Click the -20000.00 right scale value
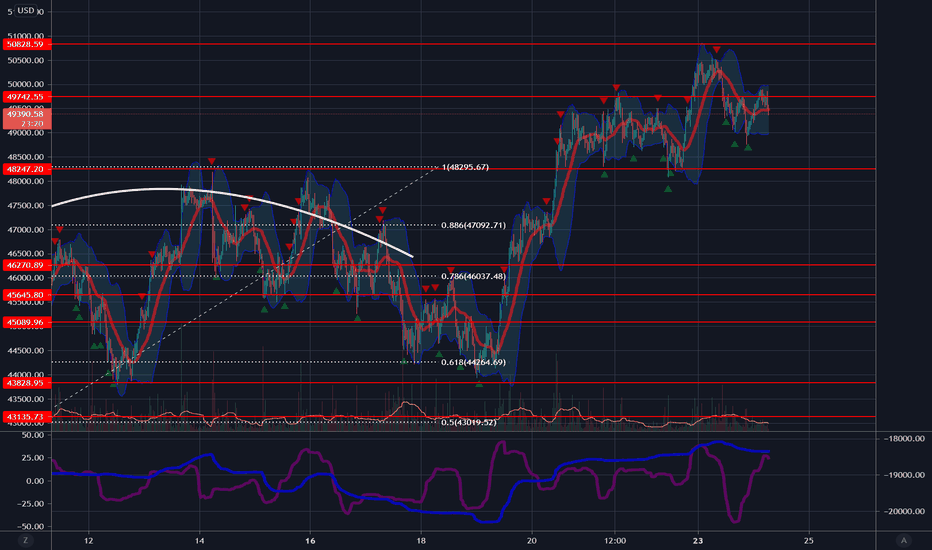Screen dimensions: 932x550 (903, 511)
